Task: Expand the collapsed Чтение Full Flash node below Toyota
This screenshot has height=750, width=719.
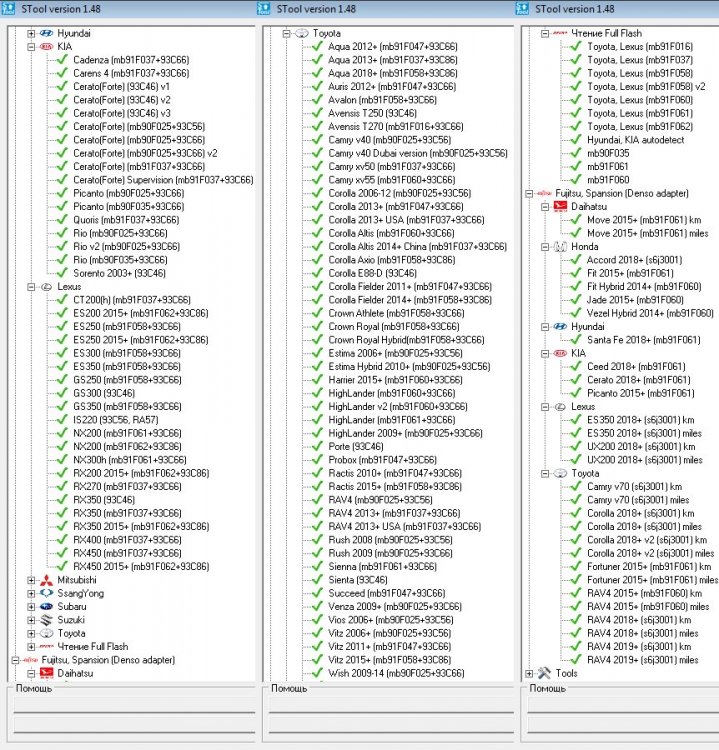Action: [x=31, y=647]
